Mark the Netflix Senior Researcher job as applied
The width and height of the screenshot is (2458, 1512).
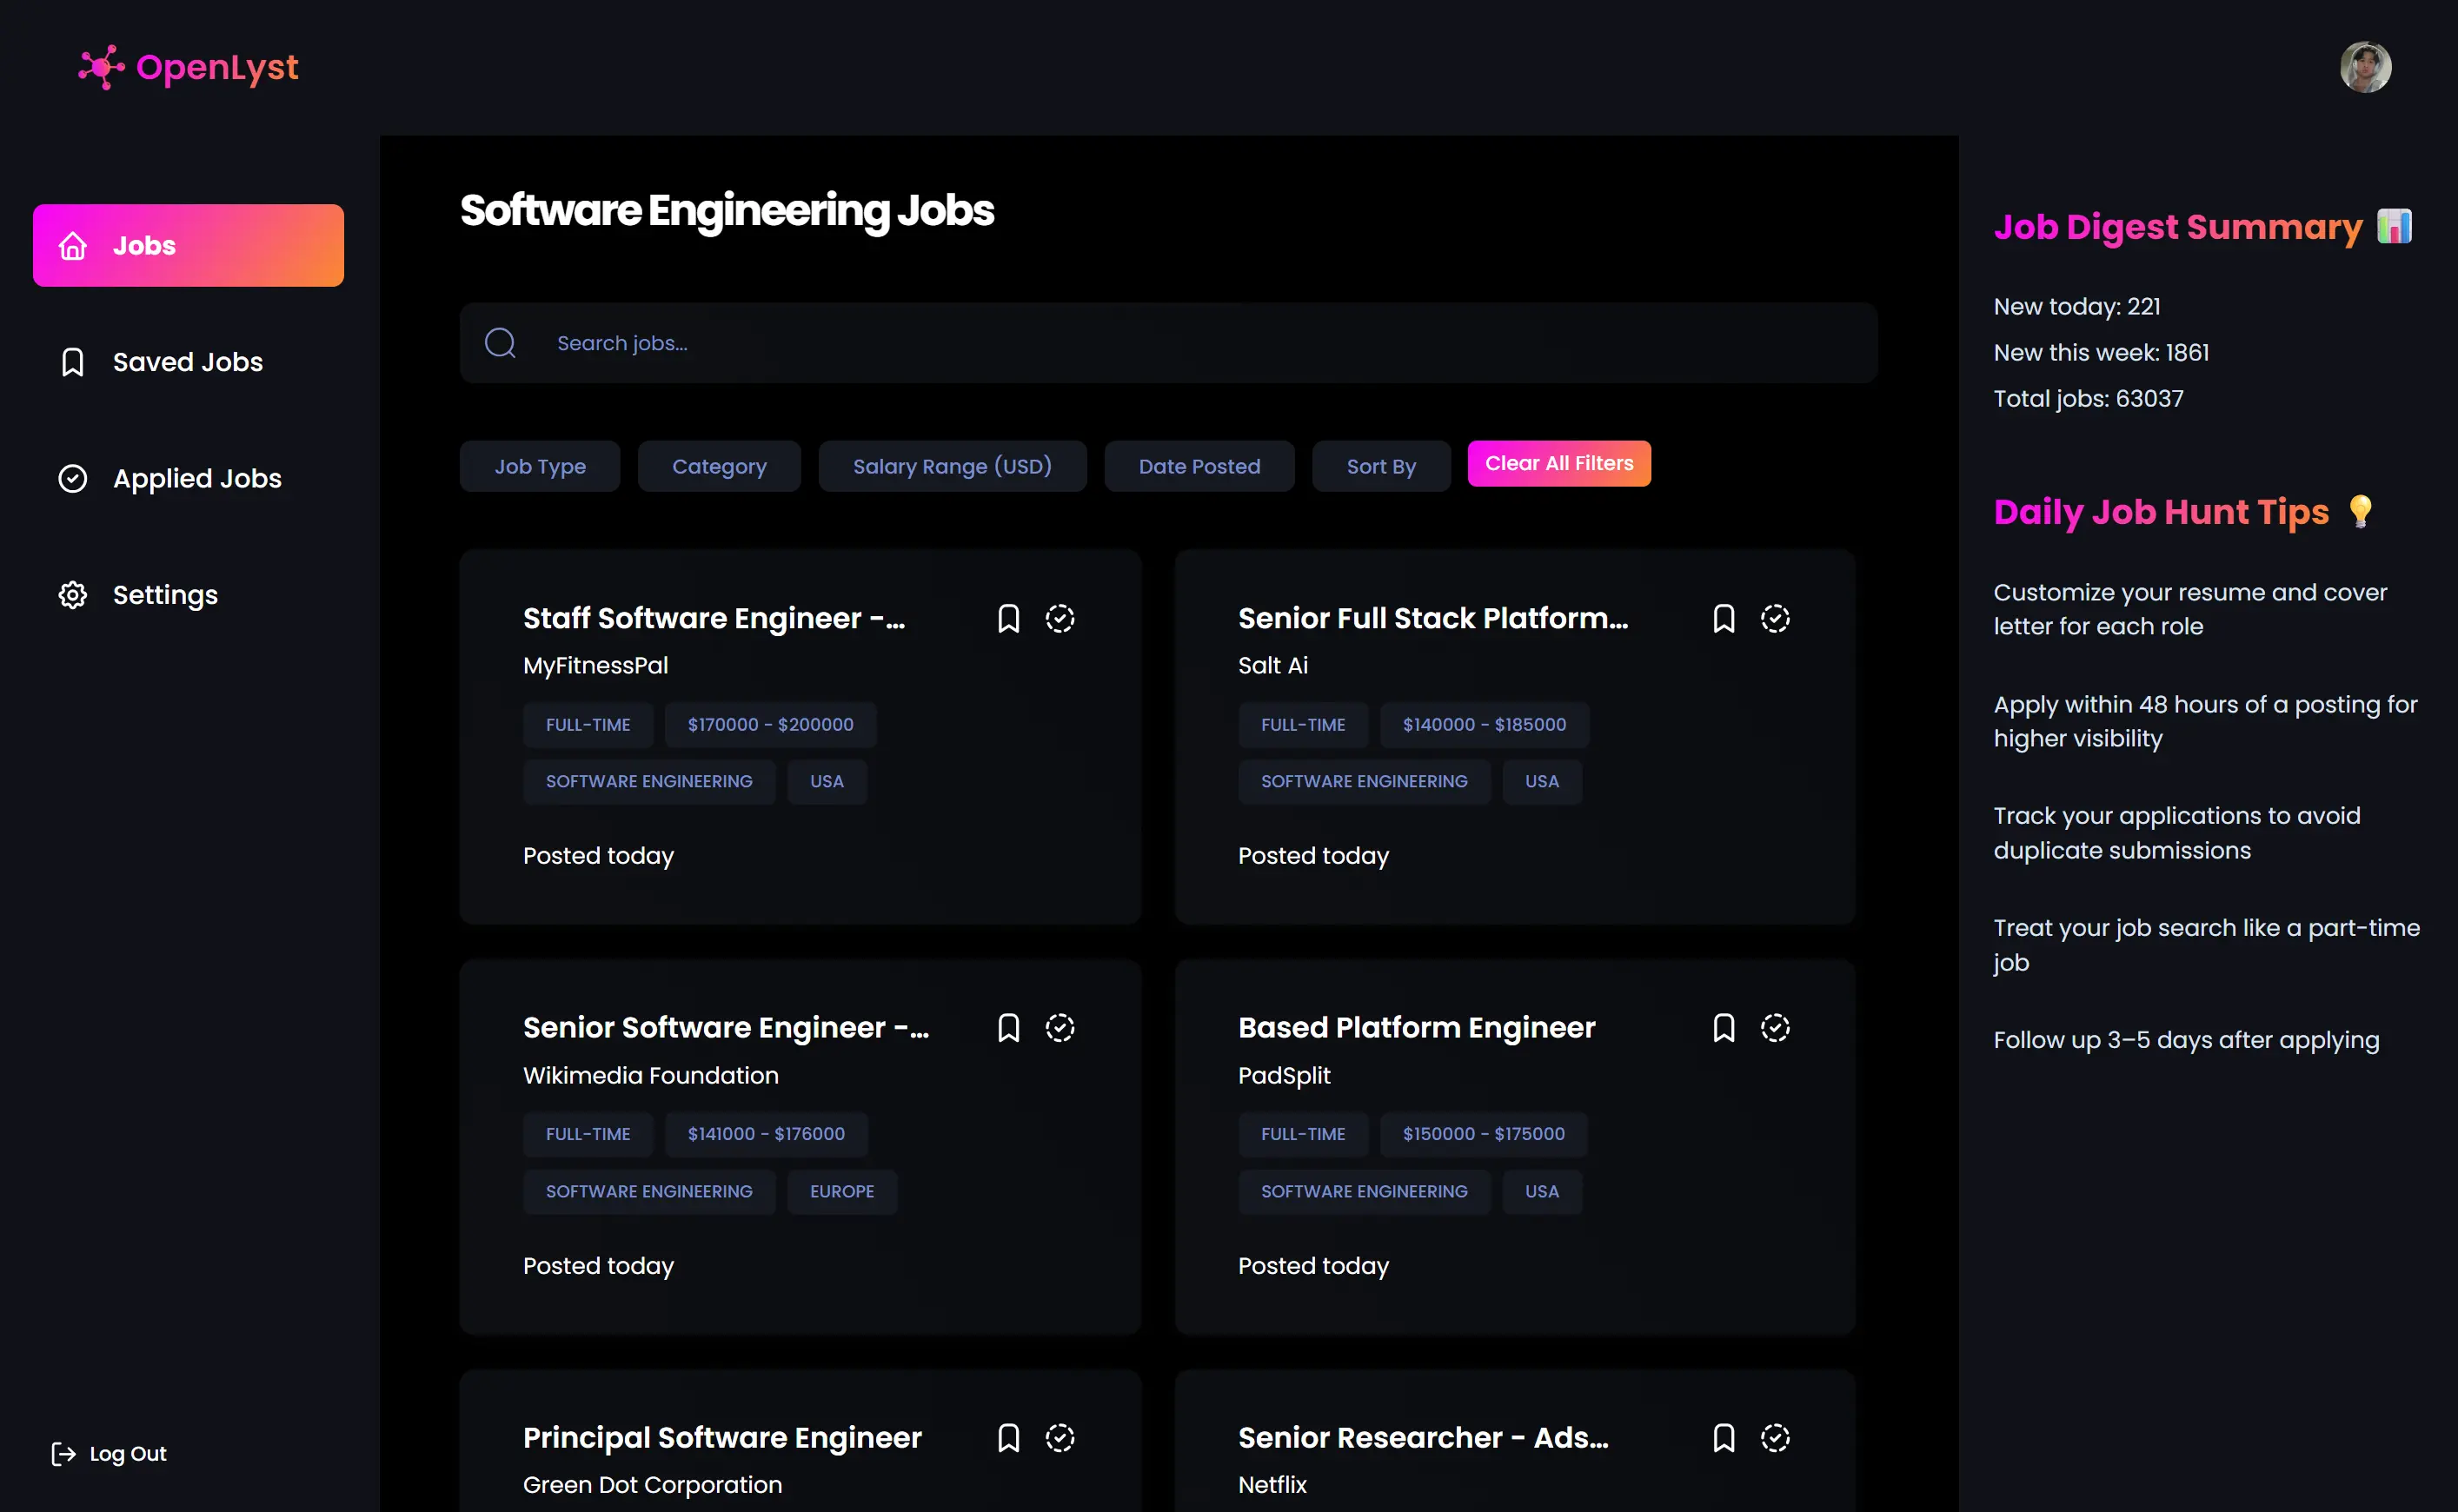1774,1437
